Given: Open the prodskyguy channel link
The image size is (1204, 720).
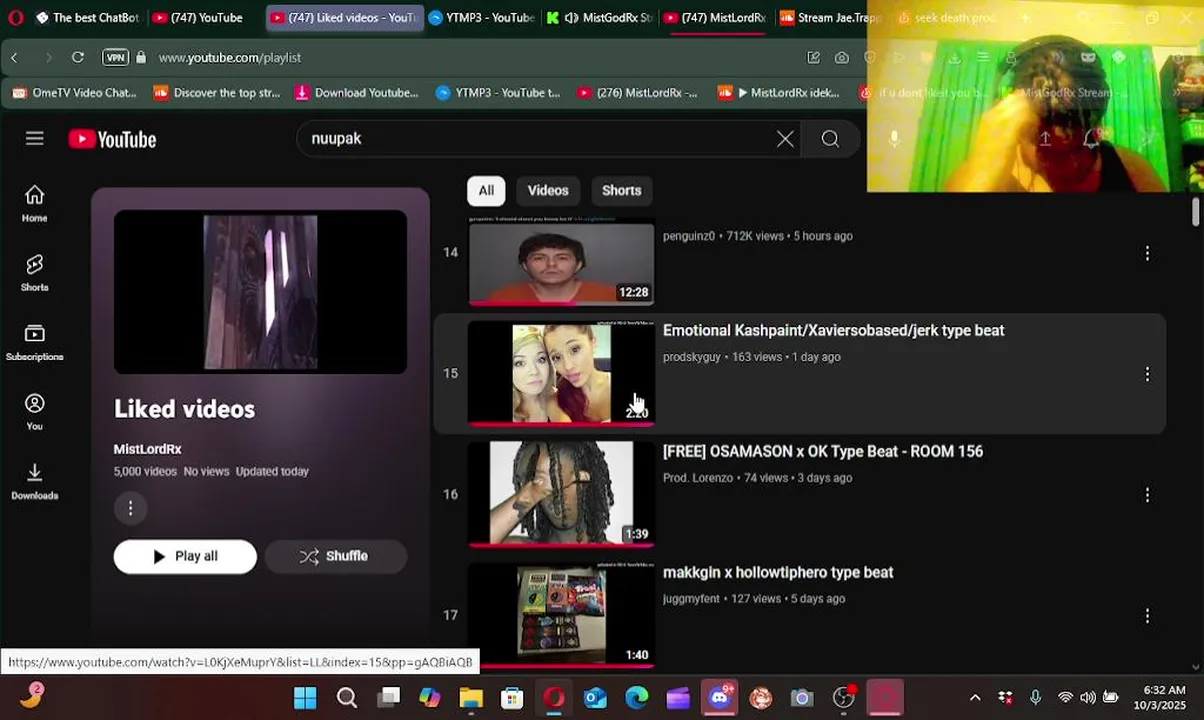Looking at the screenshot, I should click(x=691, y=357).
